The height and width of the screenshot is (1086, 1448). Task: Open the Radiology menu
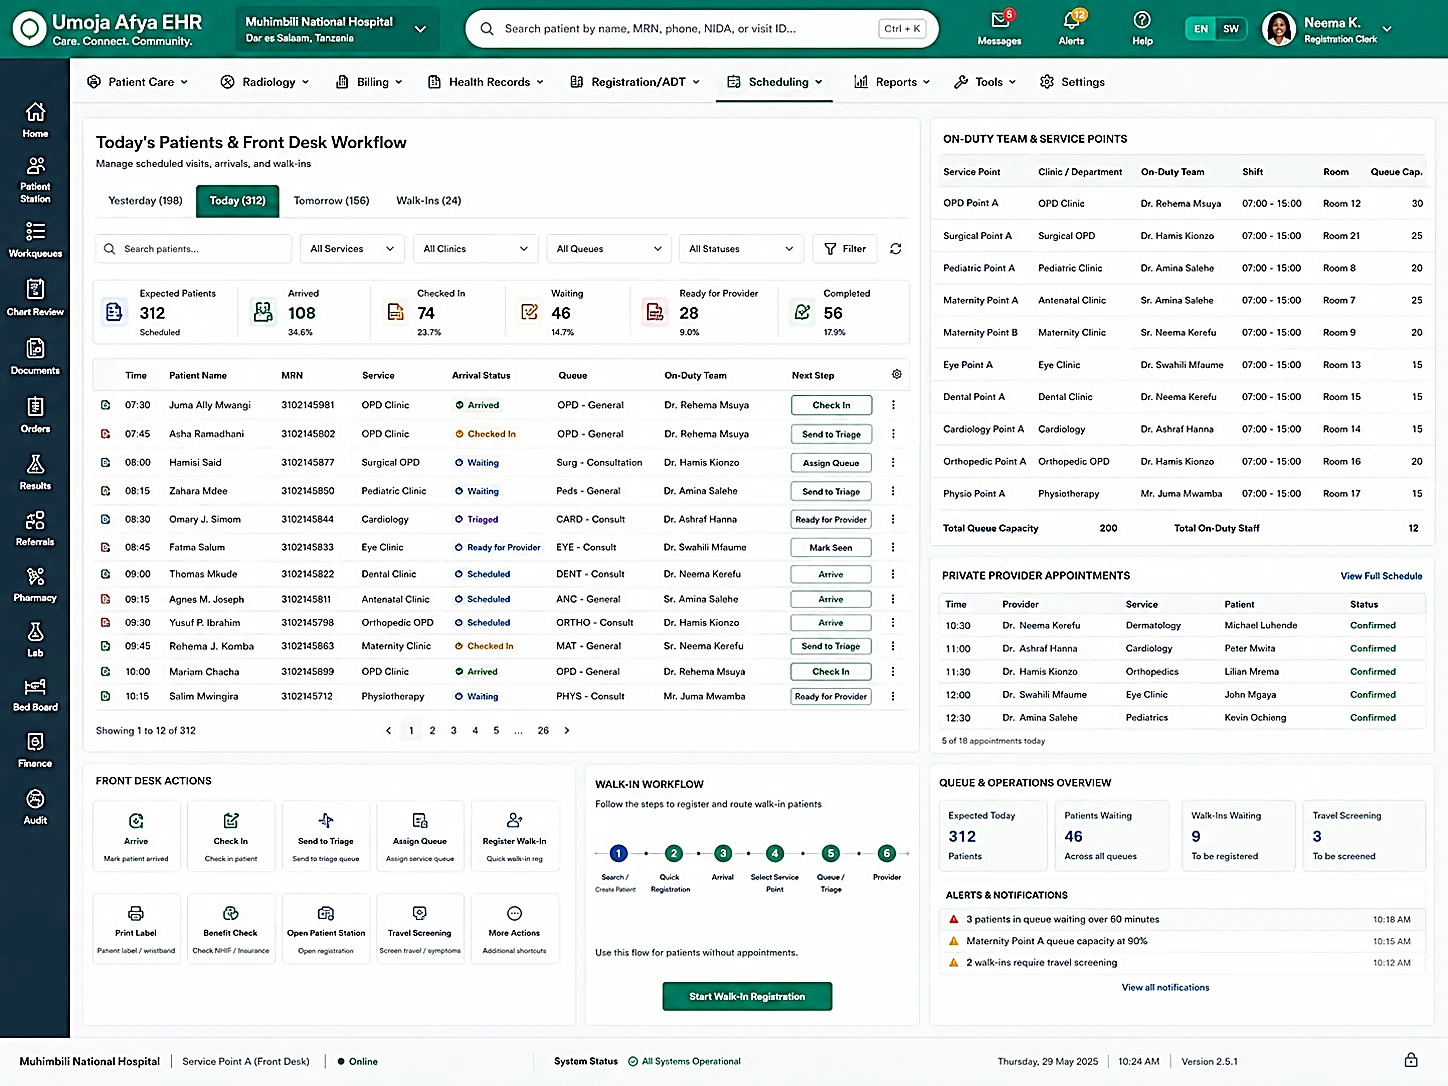(x=264, y=82)
